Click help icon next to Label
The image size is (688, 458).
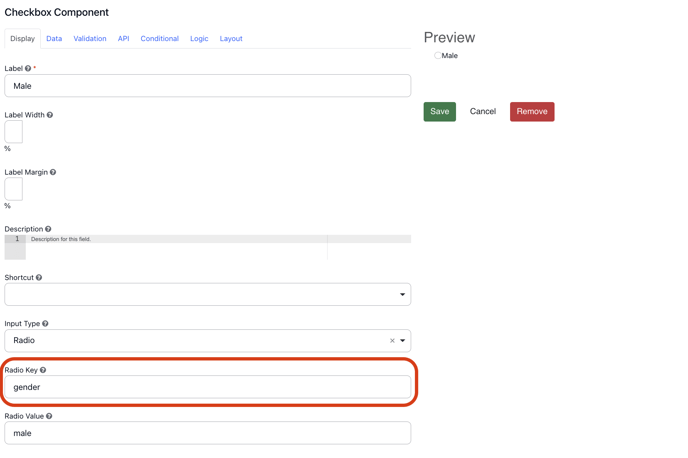[28, 69]
